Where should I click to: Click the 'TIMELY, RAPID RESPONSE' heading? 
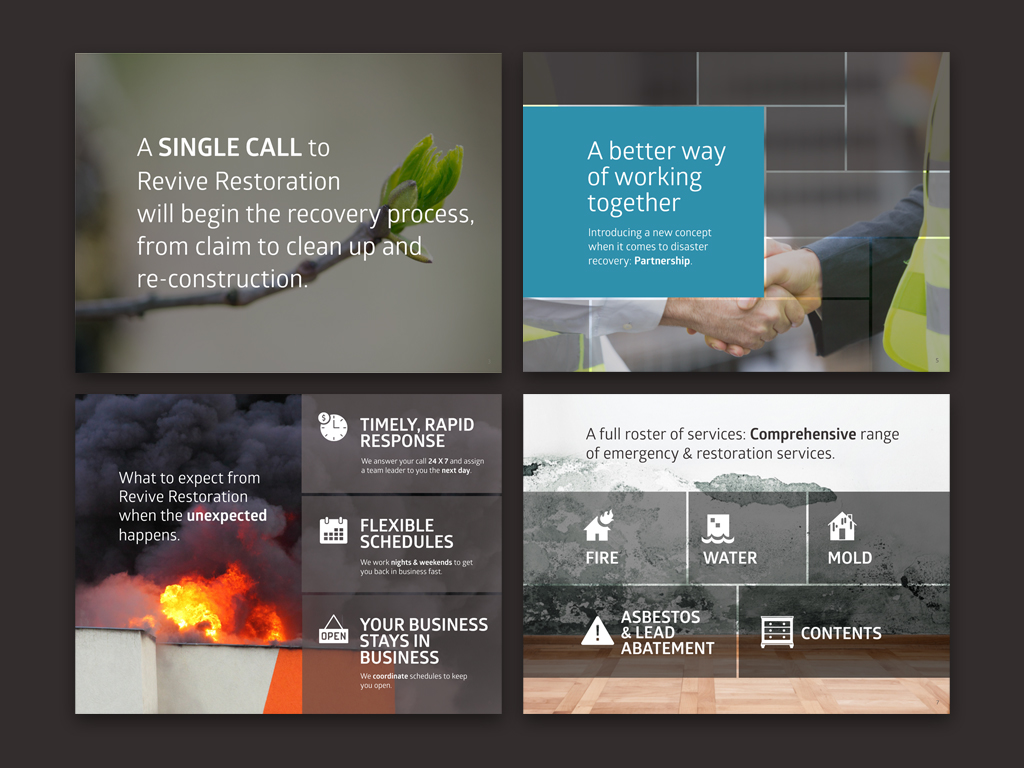[417, 432]
